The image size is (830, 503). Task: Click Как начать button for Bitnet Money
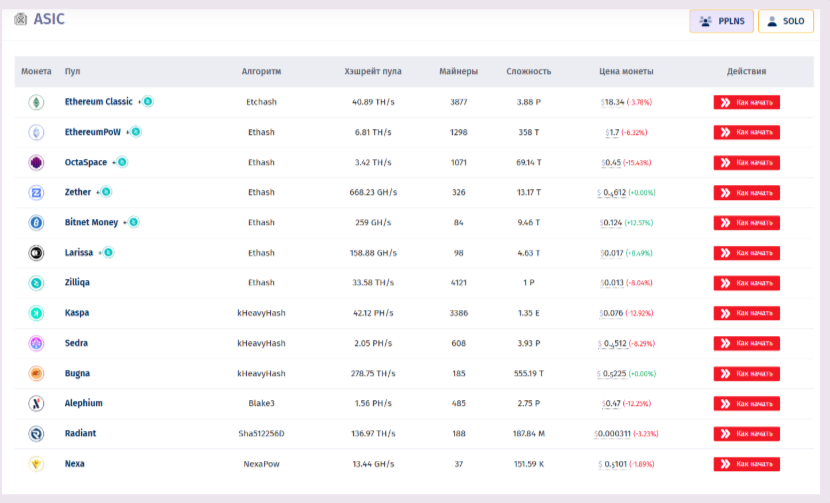point(746,223)
